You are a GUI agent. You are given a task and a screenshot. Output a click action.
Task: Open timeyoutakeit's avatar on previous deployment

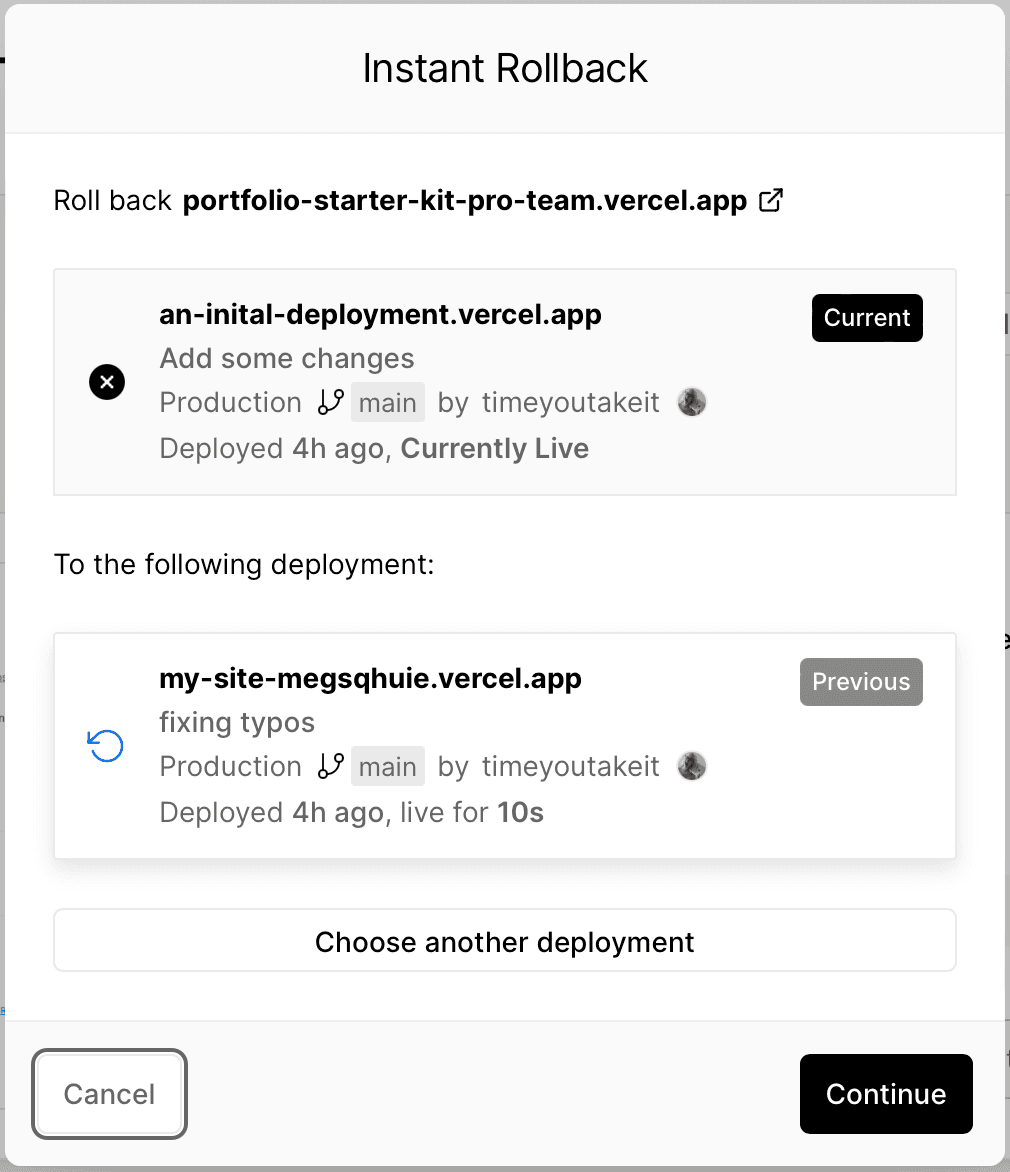click(x=691, y=766)
